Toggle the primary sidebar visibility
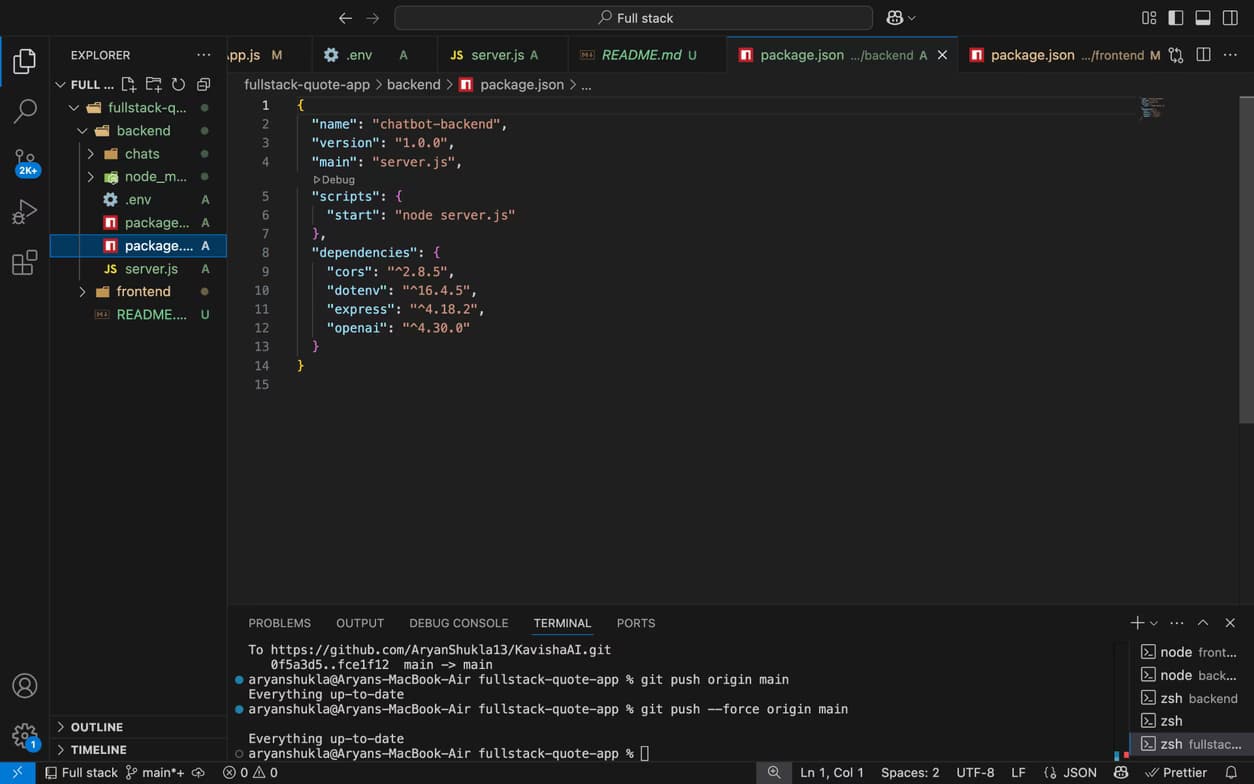The image size is (1254, 784). click(x=1176, y=18)
